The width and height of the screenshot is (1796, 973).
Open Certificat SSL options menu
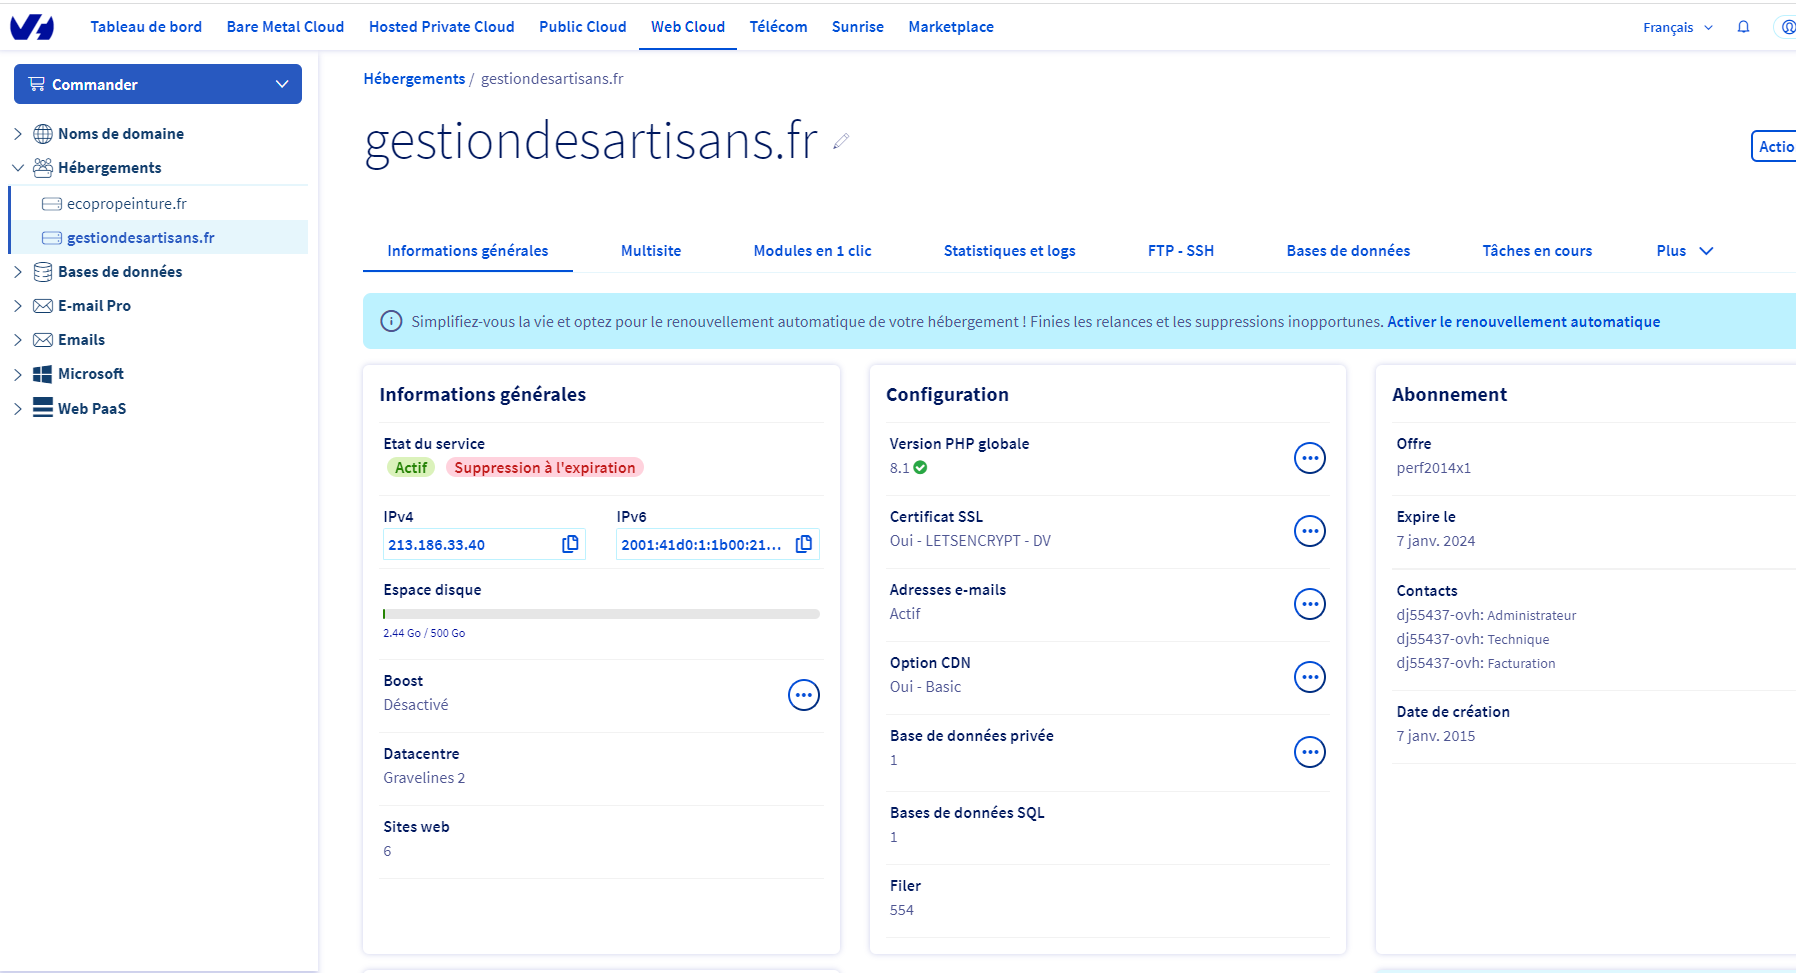tap(1309, 531)
